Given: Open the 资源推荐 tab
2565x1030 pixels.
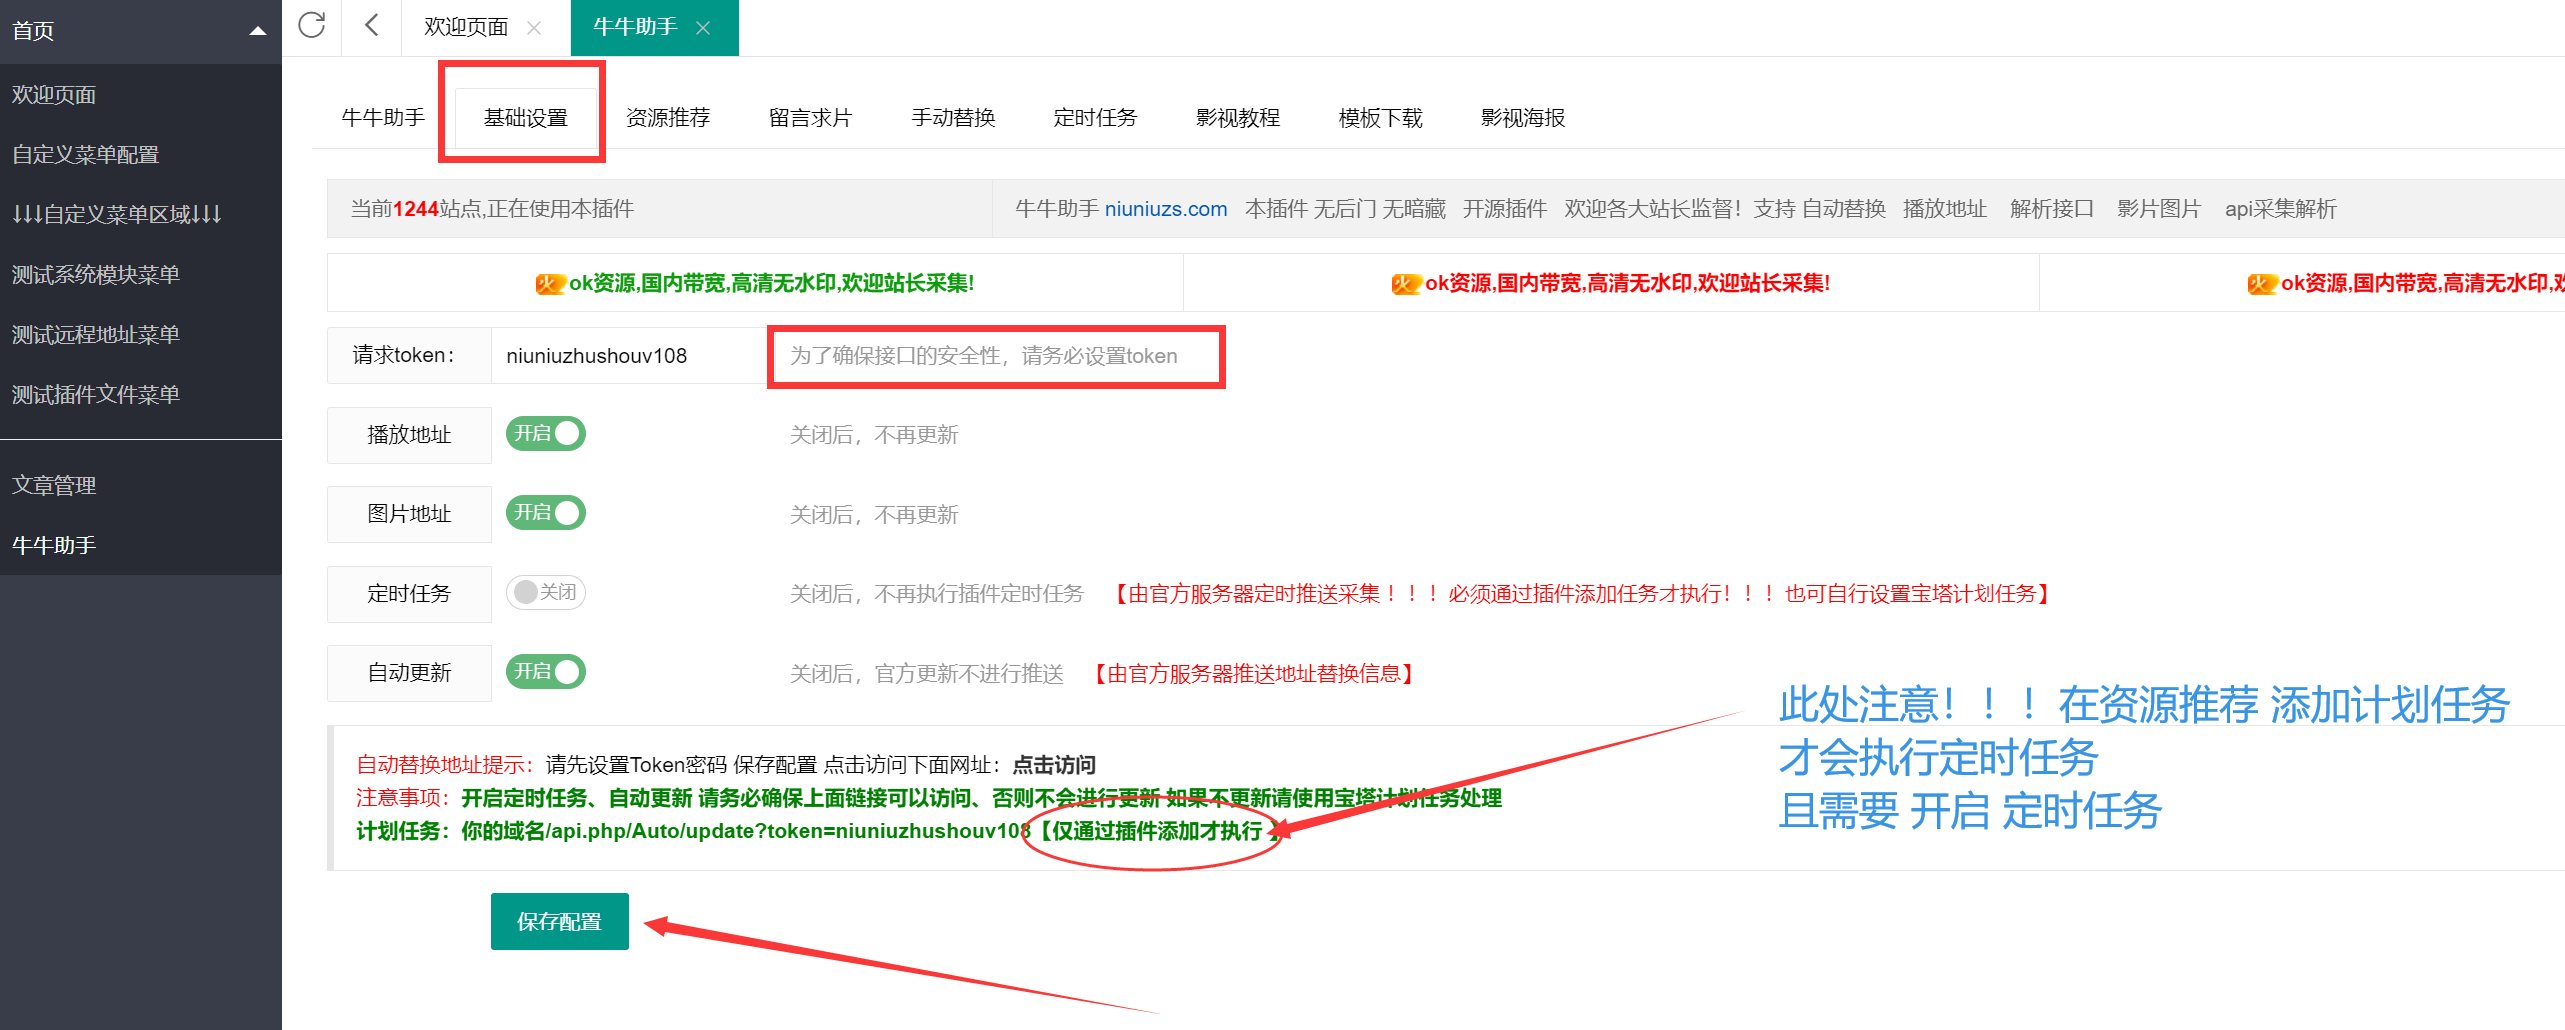Looking at the screenshot, I should [x=667, y=118].
